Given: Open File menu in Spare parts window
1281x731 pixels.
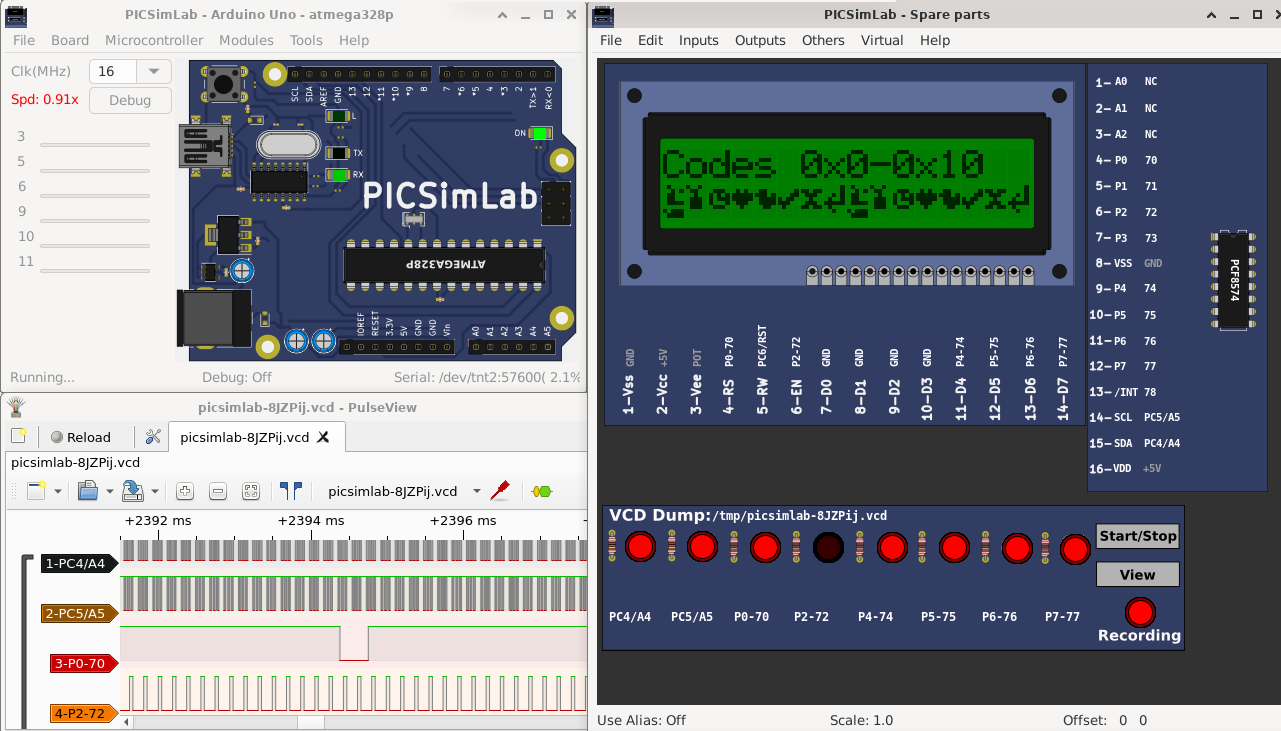Looking at the screenshot, I should point(610,40).
